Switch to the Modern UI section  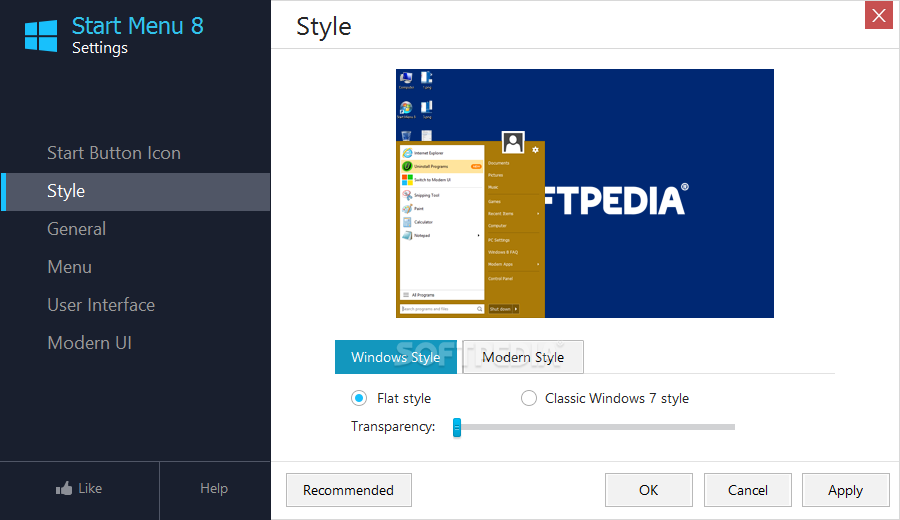90,343
